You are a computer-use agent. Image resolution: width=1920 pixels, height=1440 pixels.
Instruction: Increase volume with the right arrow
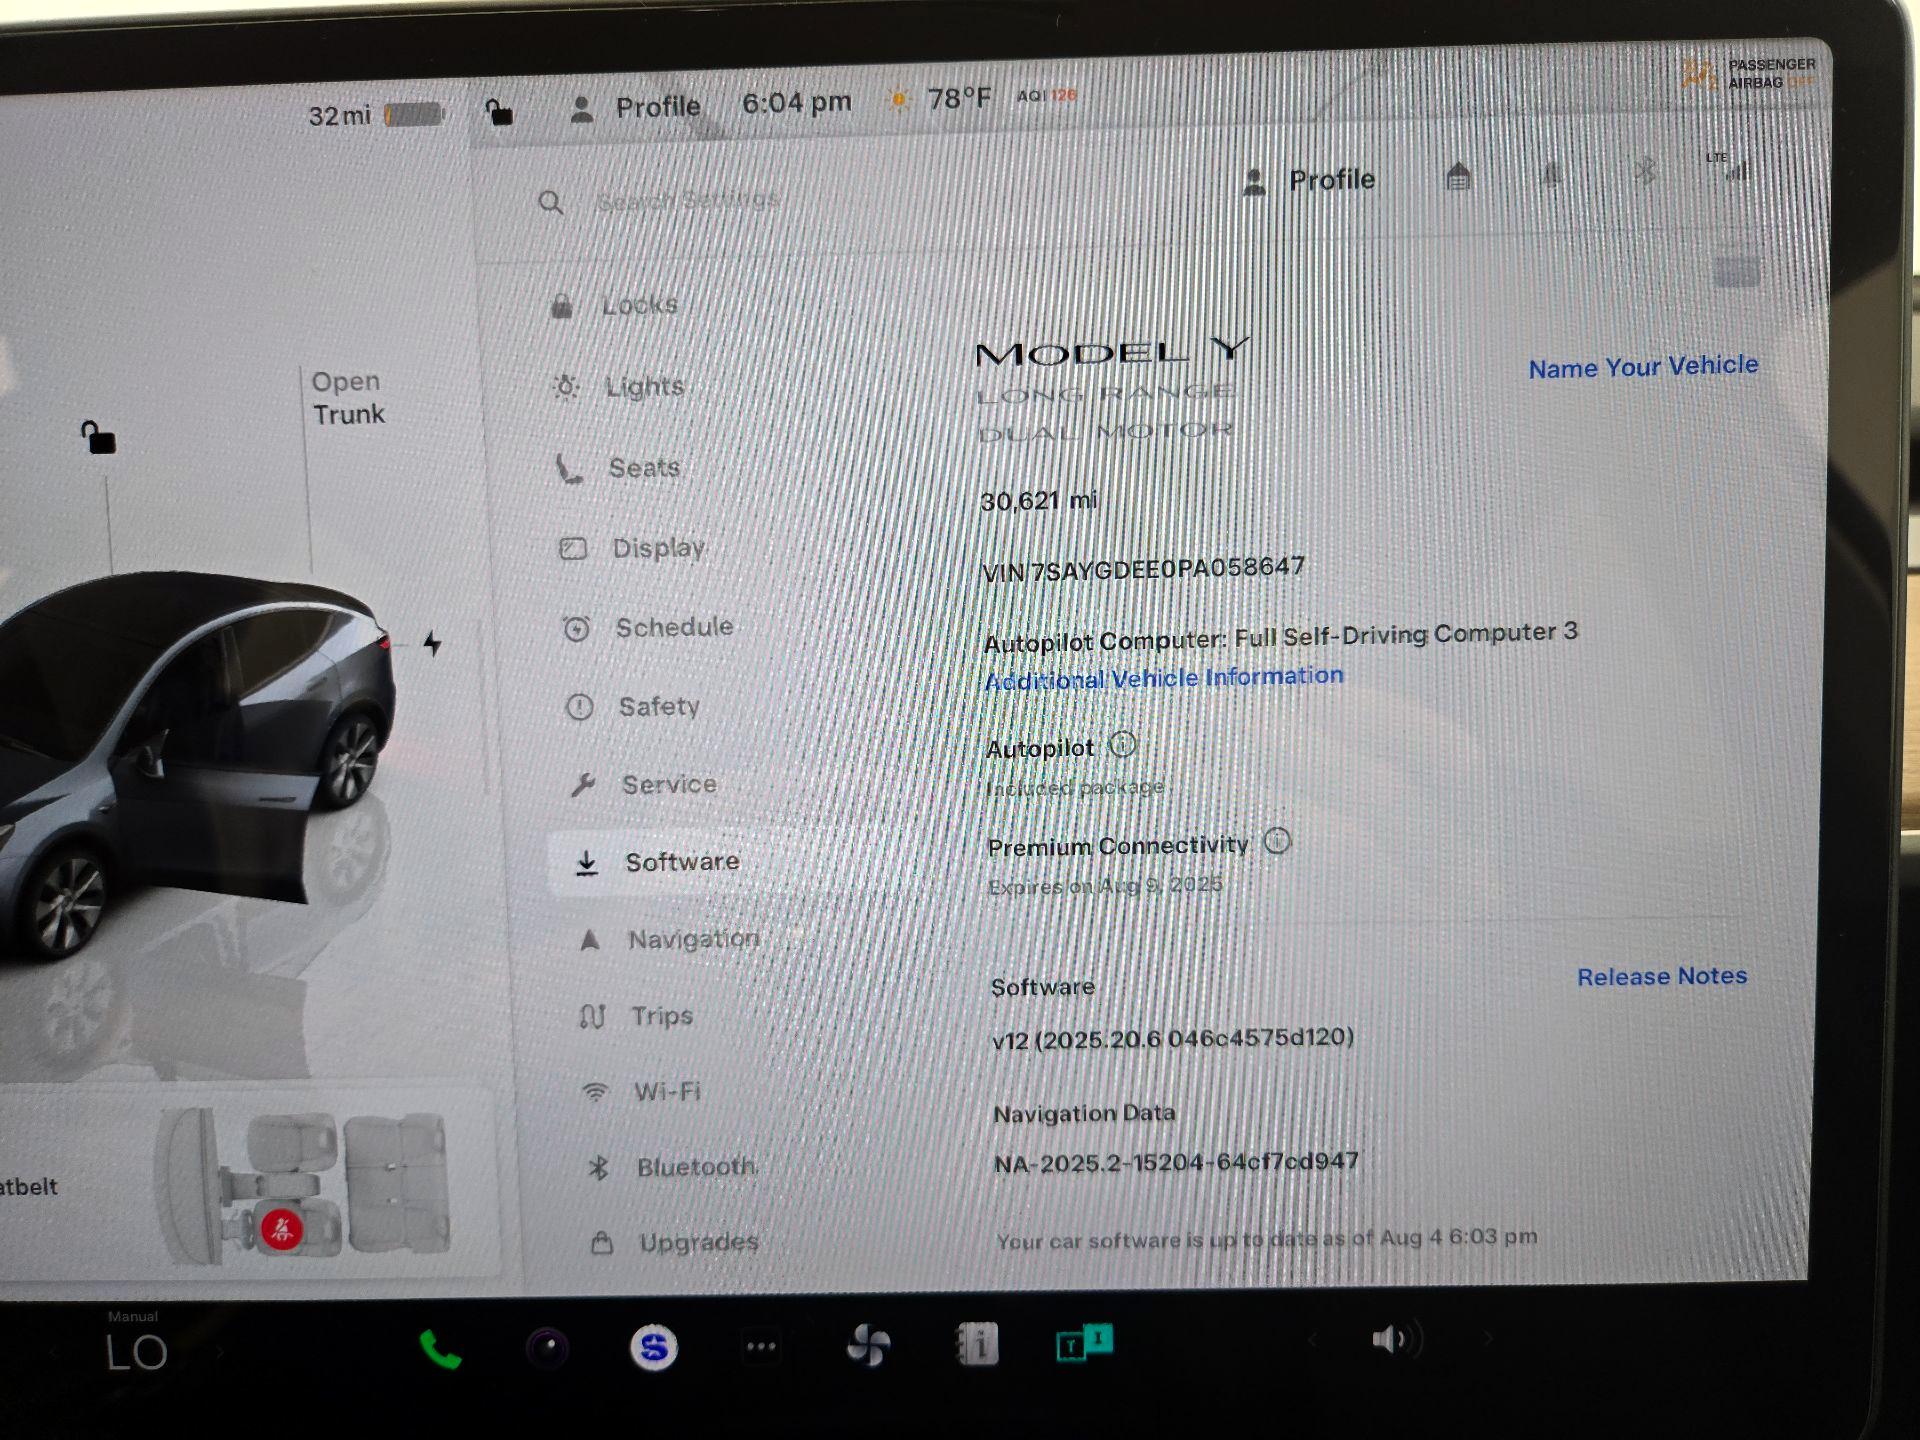(x=1487, y=1338)
